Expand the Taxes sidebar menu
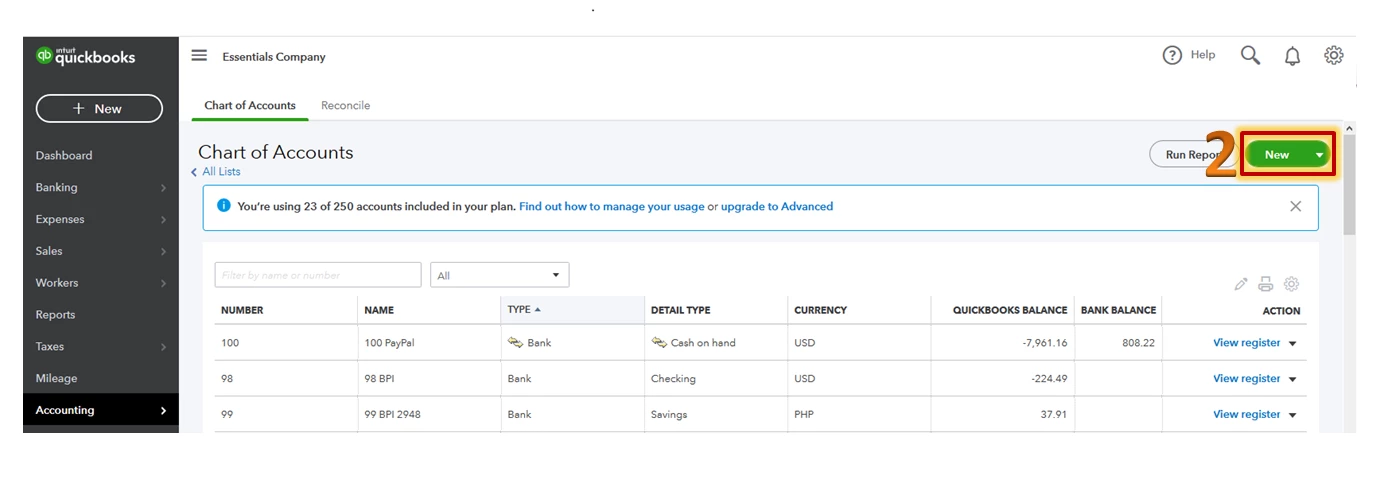Image resolution: width=1379 pixels, height=480 pixels. 101,346
